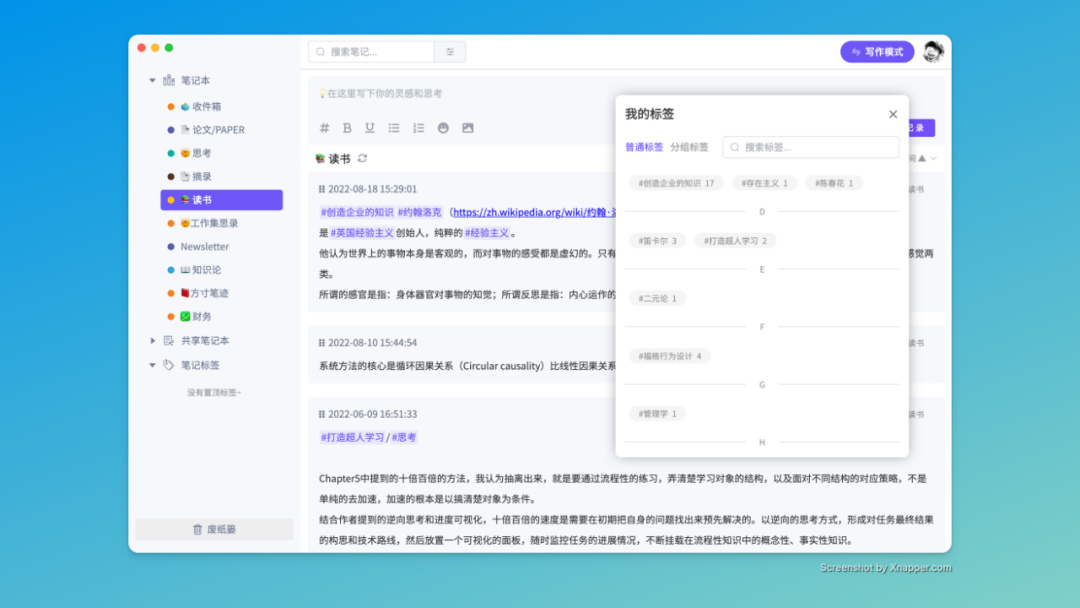Click the 2022-08-10 15:44:54 timestamp
This screenshot has height=608, width=1080.
372,342
